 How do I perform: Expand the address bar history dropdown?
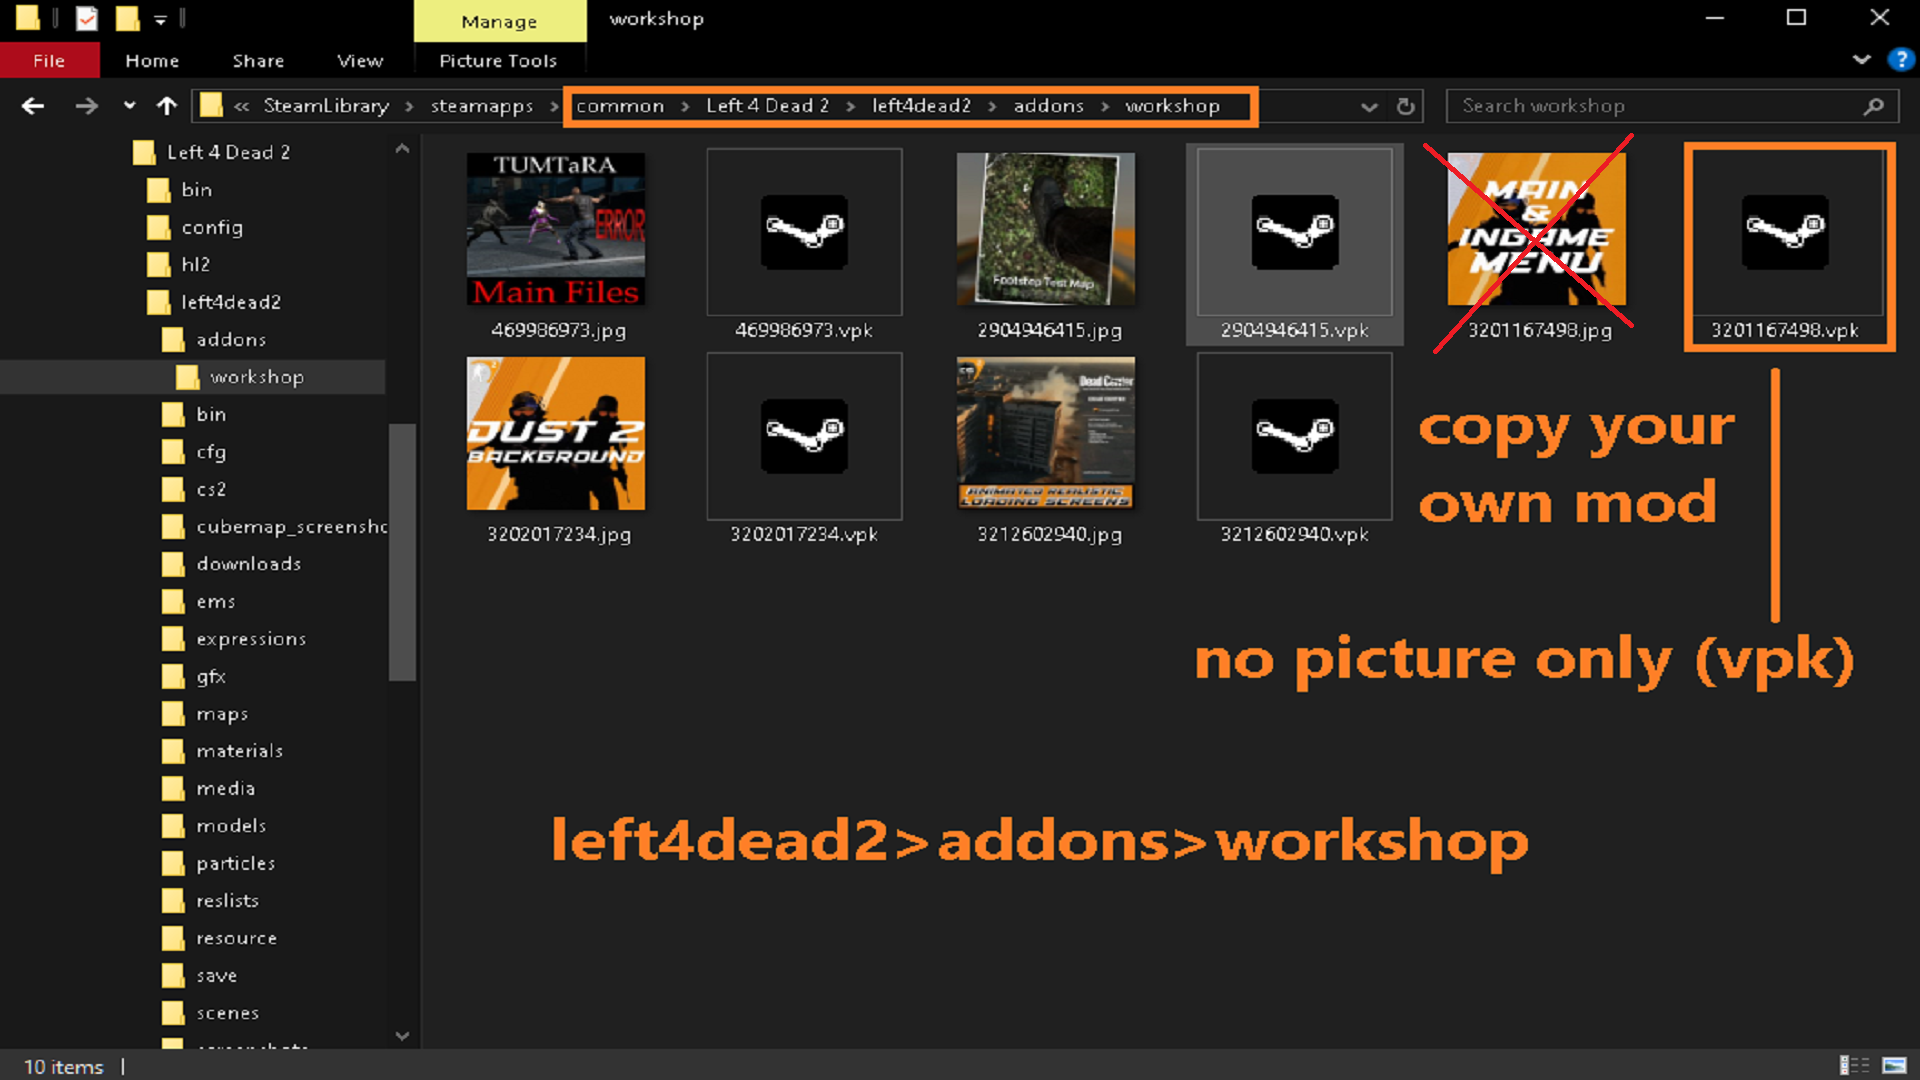pyautogui.click(x=1369, y=106)
